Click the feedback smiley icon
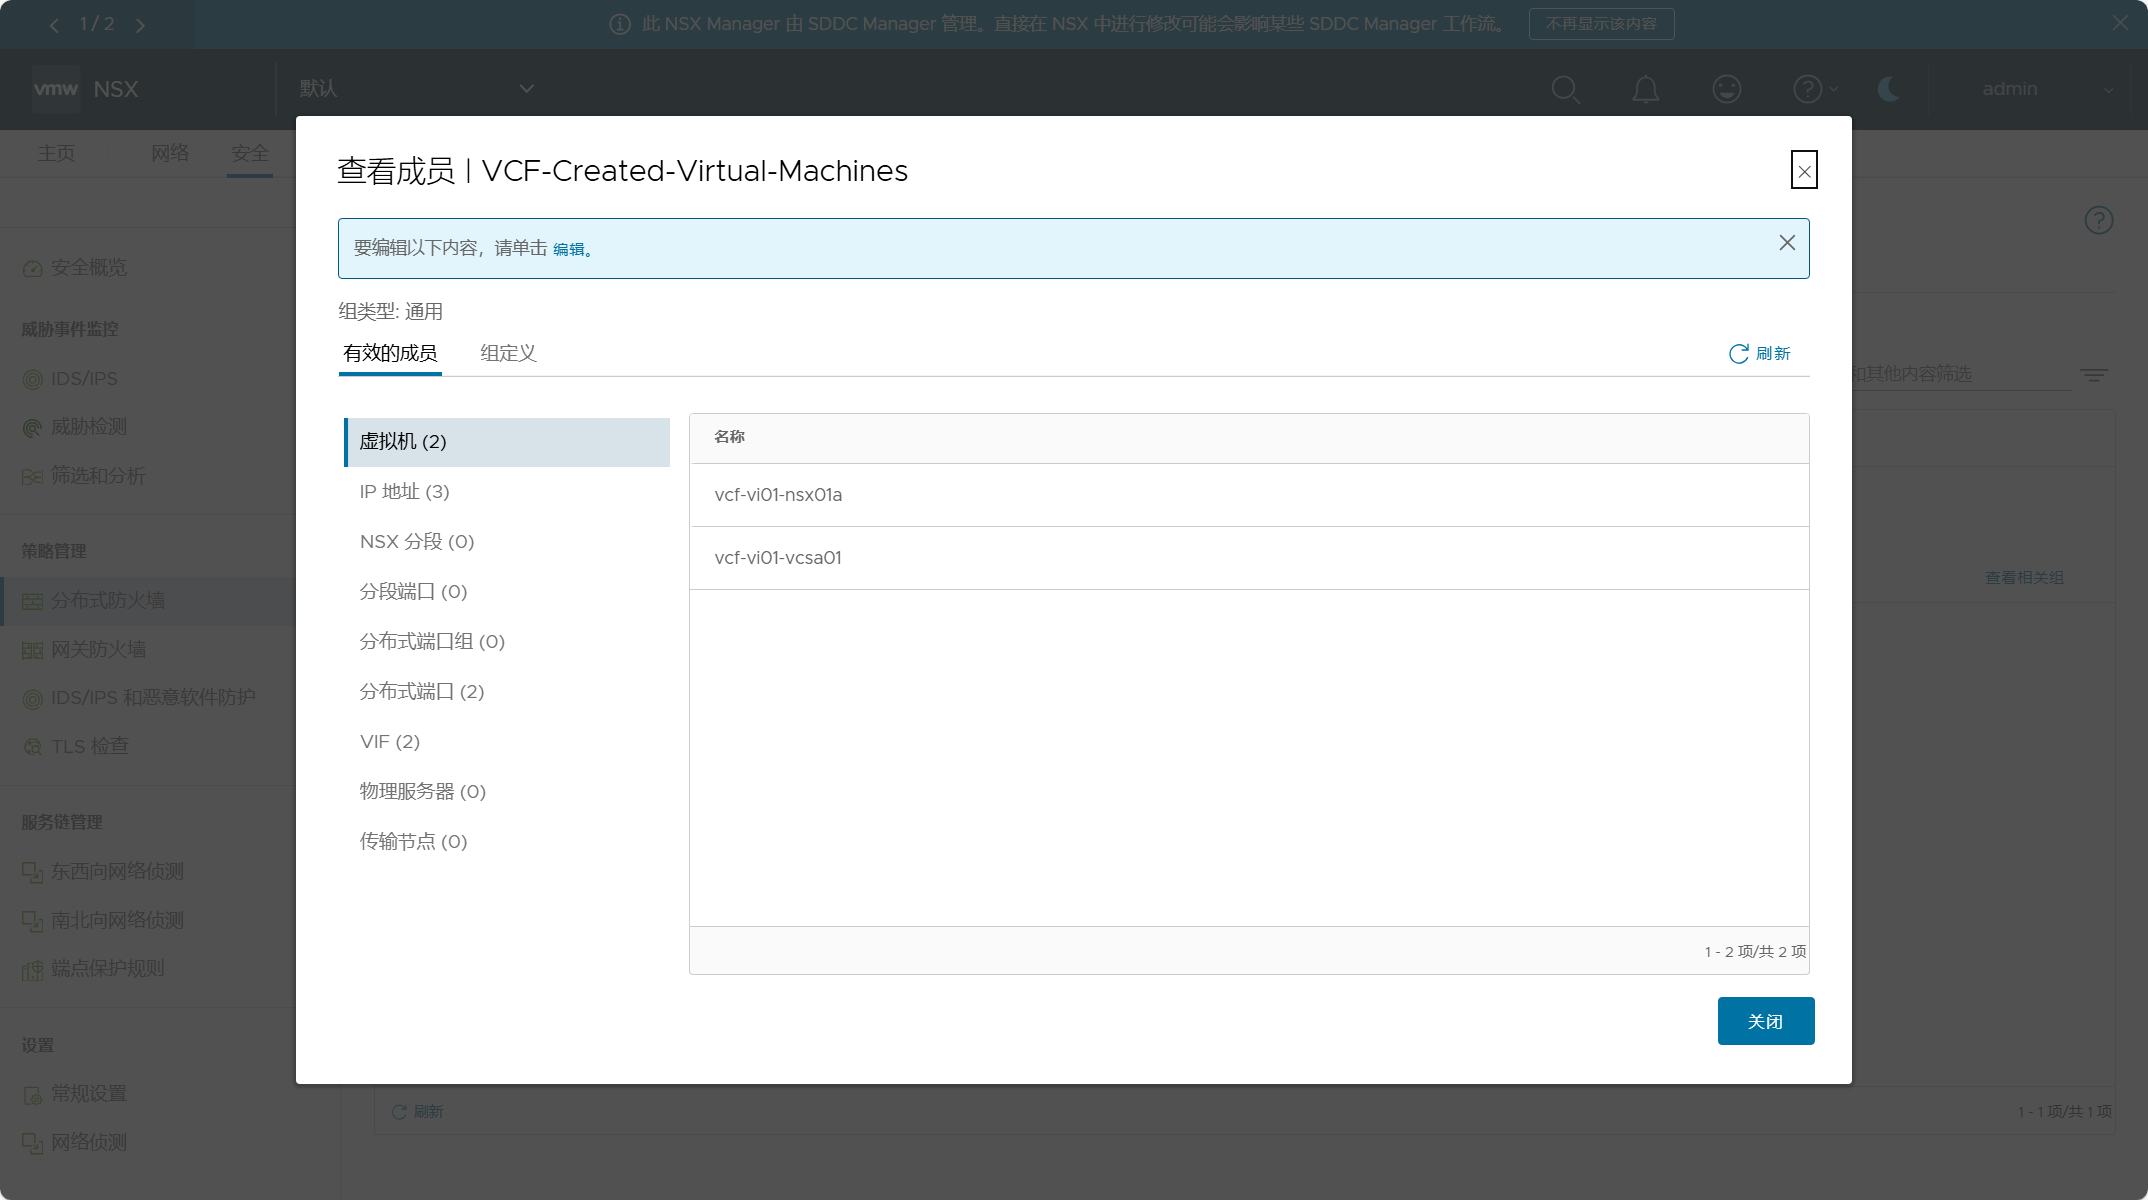The image size is (2148, 1200). coord(1726,89)
